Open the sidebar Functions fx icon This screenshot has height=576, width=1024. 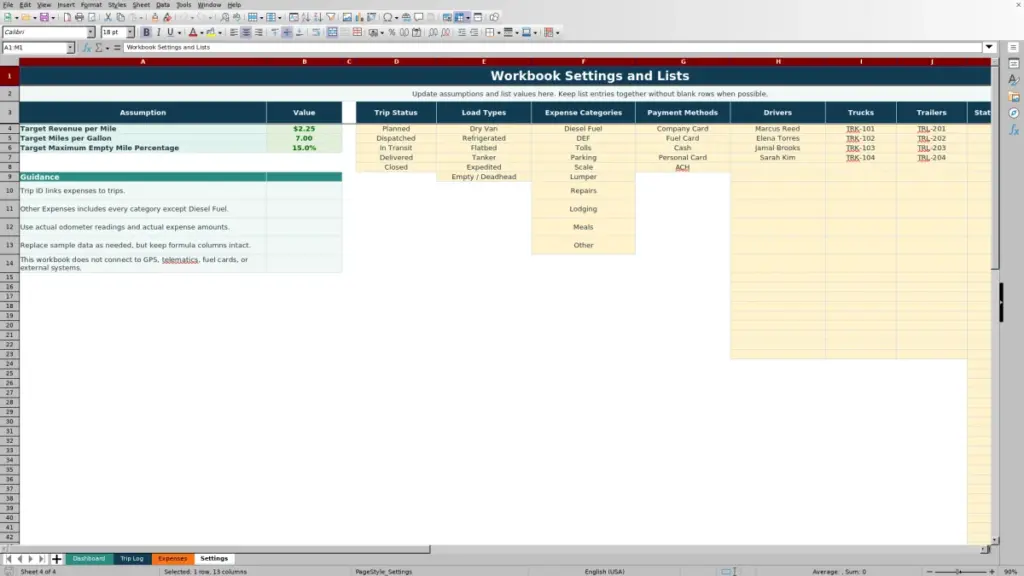[1014, 130]
